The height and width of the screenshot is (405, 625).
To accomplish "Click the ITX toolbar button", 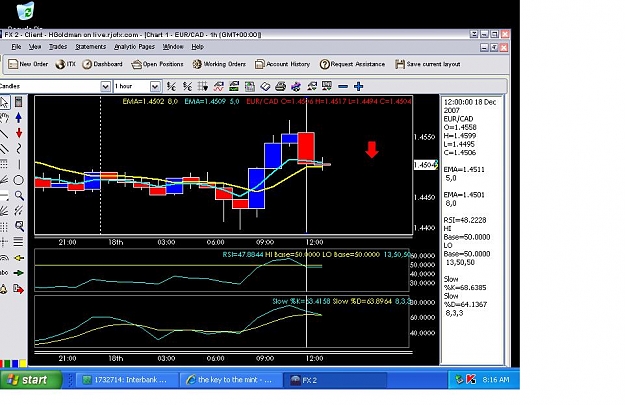I will [x=66, y=64].
